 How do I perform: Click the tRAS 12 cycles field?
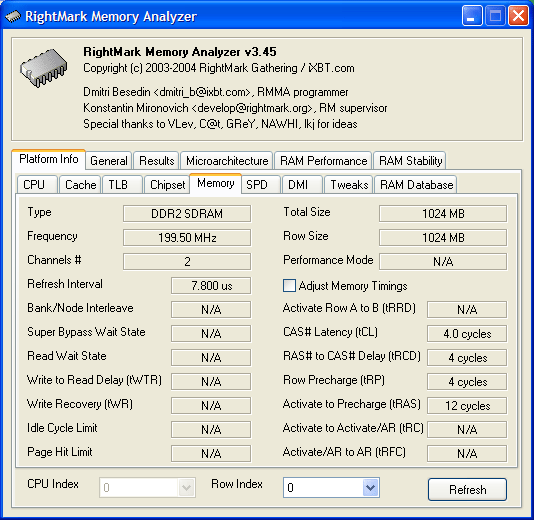point(467,405)
